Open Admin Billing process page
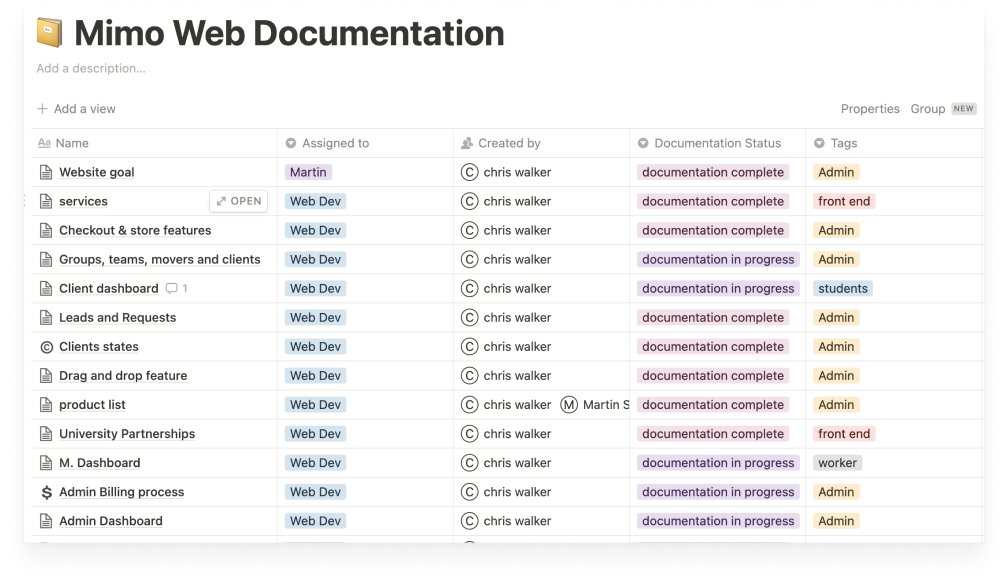The height and width of the screenshot is (583, 1008). coord(122,492)
